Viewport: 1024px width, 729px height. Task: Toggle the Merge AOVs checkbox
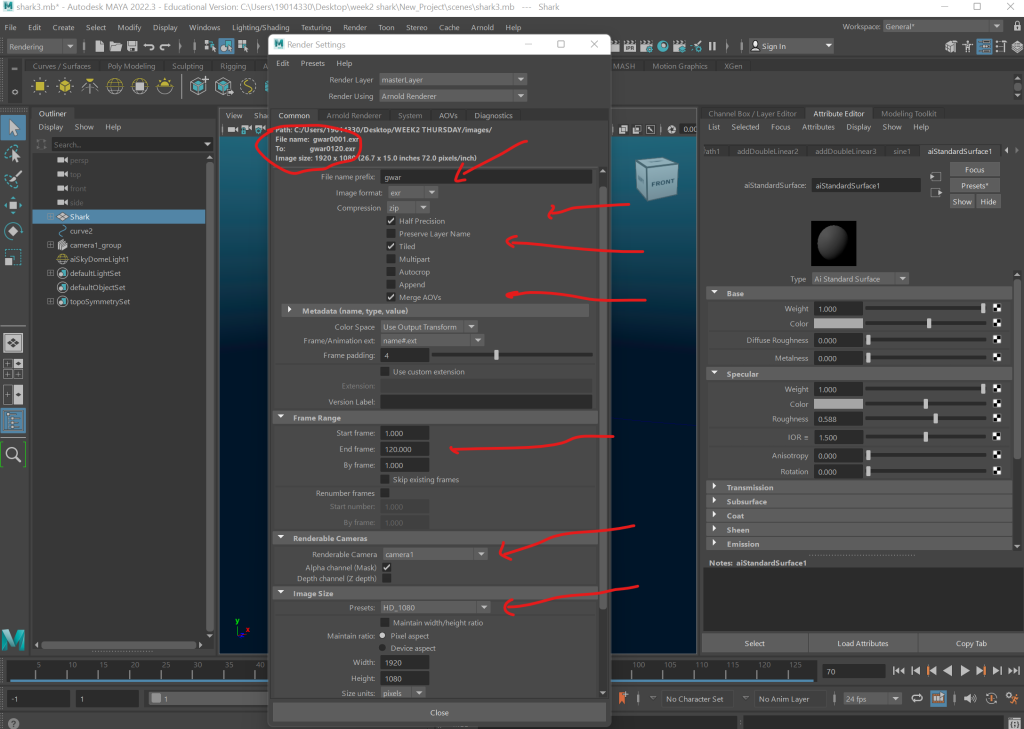coord(391,297)
